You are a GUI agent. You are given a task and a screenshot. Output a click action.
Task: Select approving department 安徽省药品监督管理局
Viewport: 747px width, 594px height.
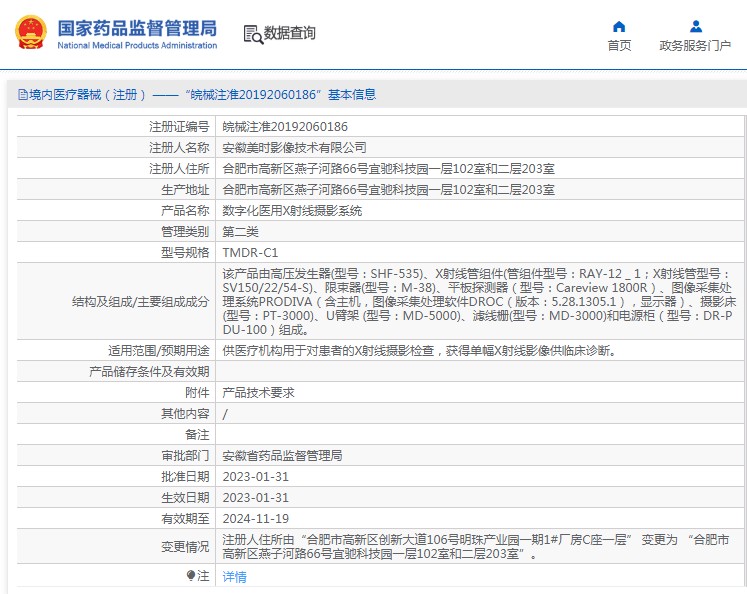click(282, 455)
